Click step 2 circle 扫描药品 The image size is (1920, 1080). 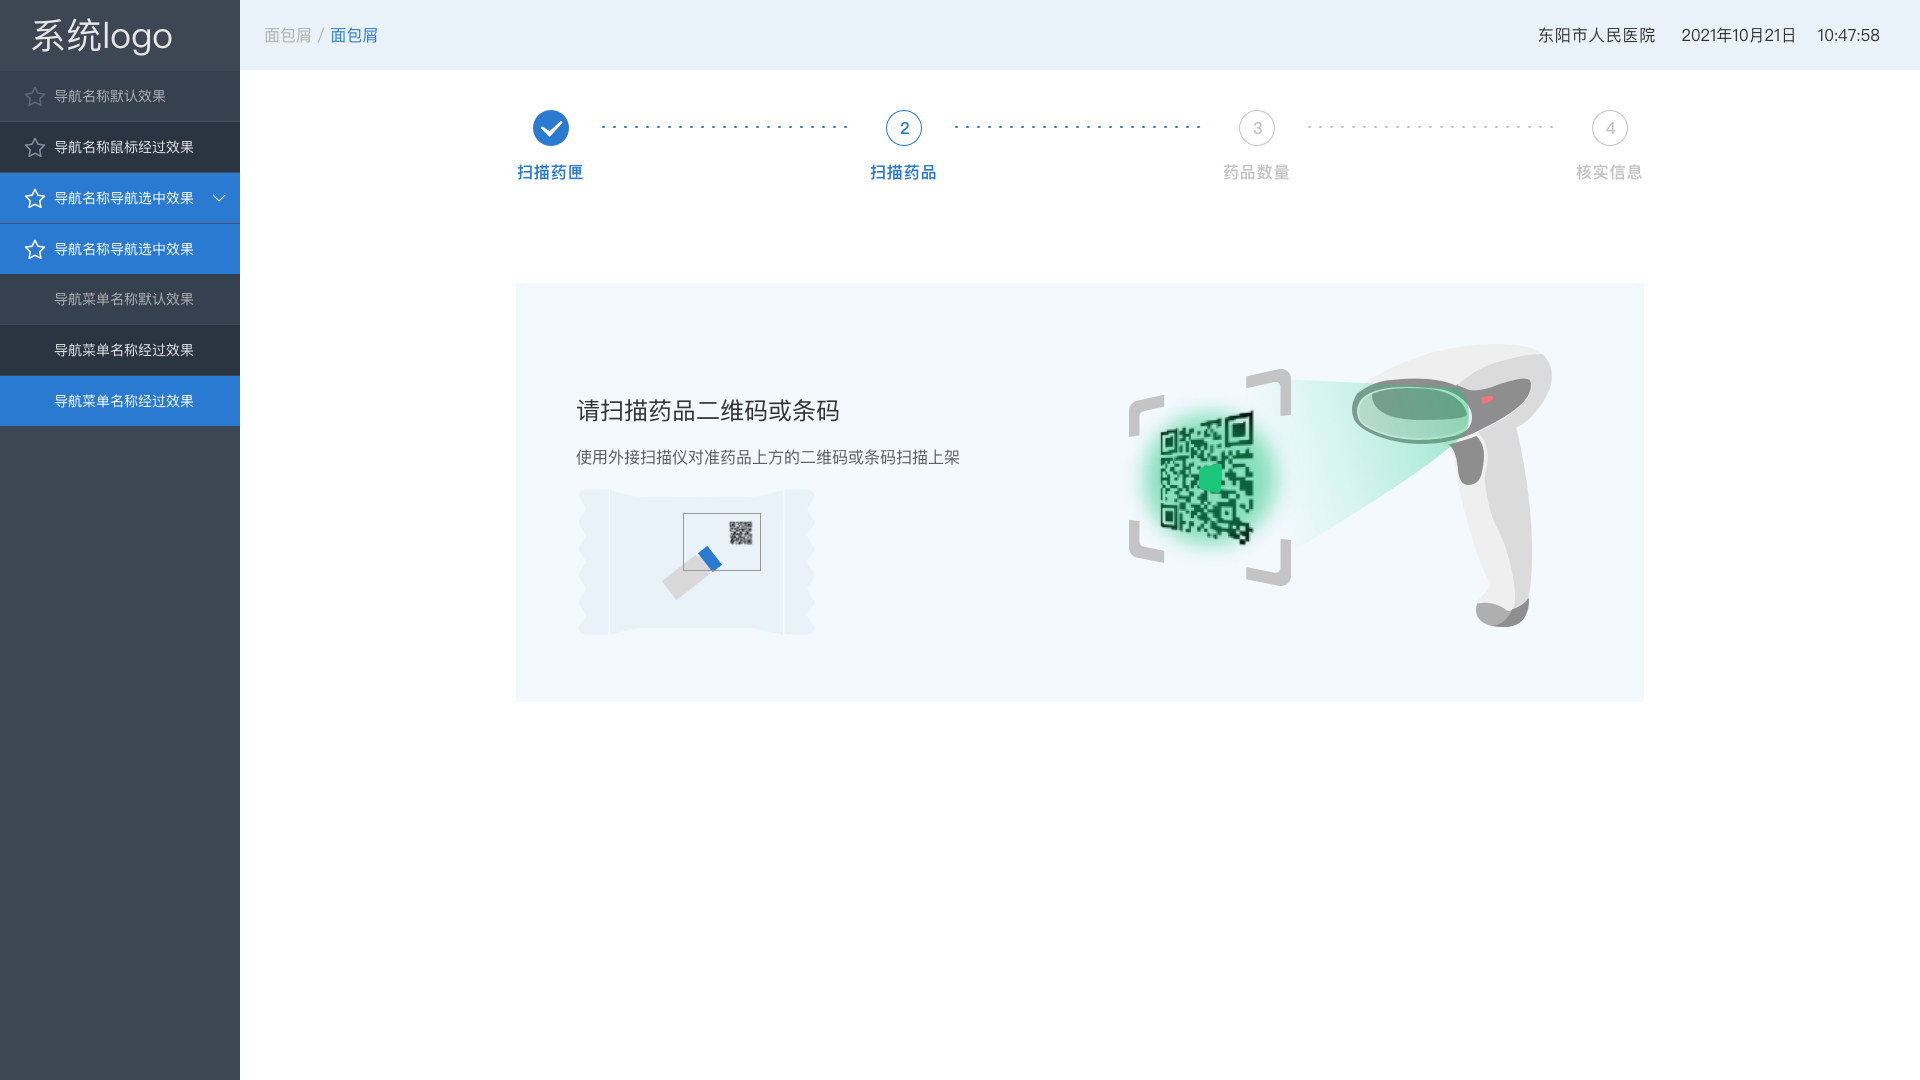[x=904, y=128]
